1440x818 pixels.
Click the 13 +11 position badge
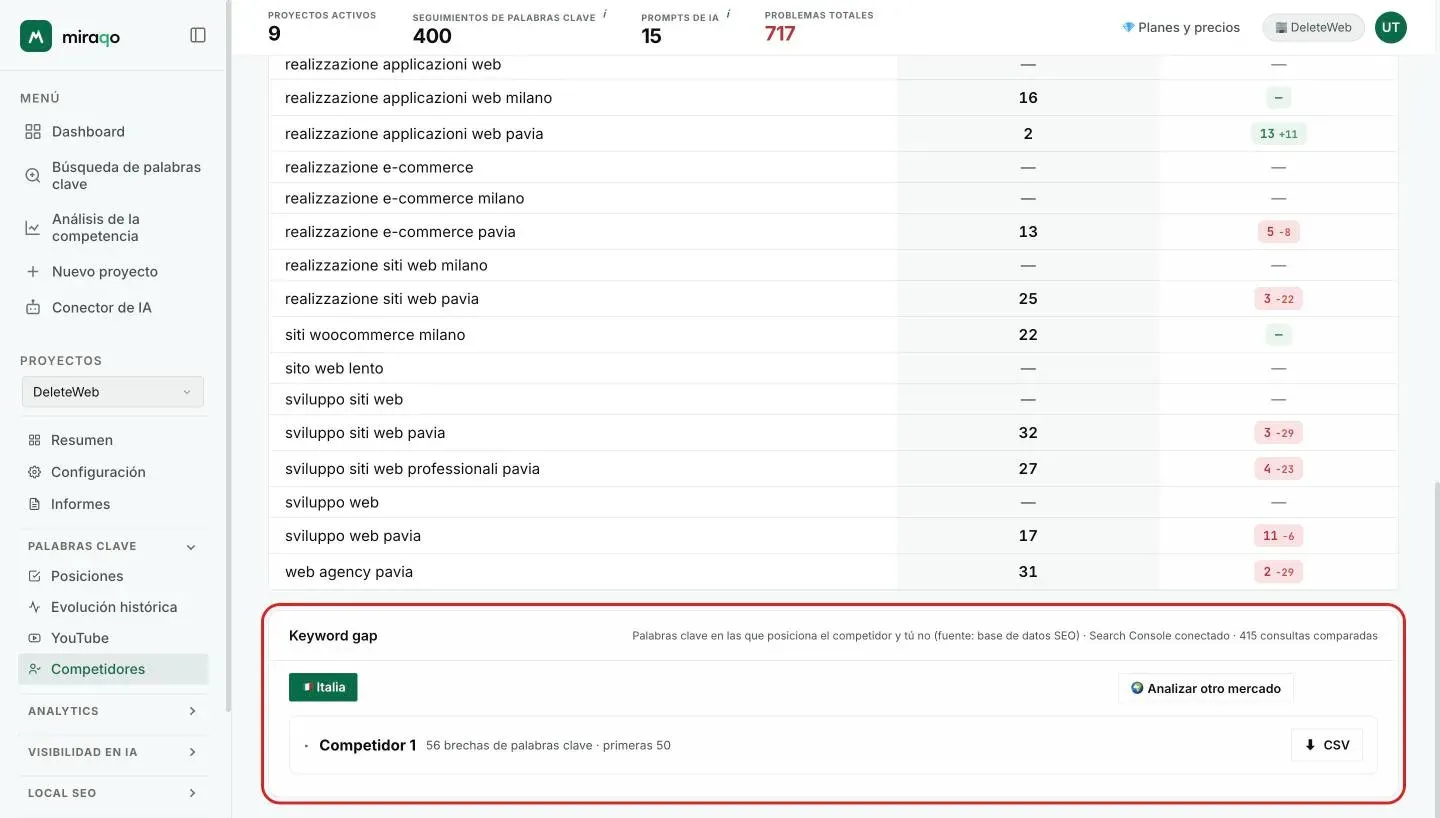click(1278, 134)
